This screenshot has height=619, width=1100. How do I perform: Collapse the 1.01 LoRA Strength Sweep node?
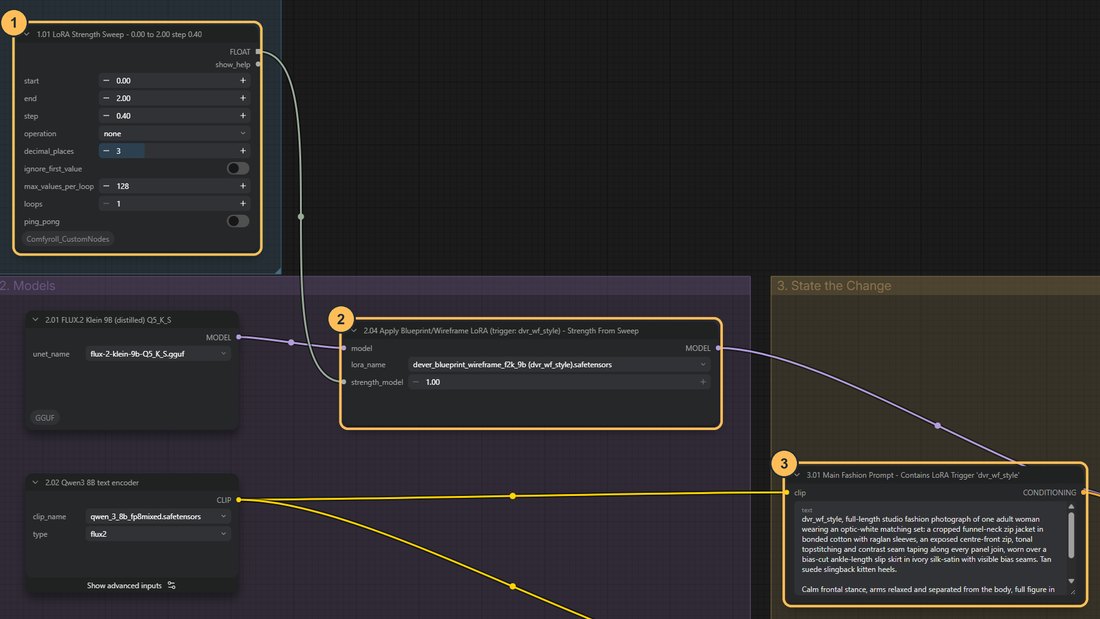(27, 34)
